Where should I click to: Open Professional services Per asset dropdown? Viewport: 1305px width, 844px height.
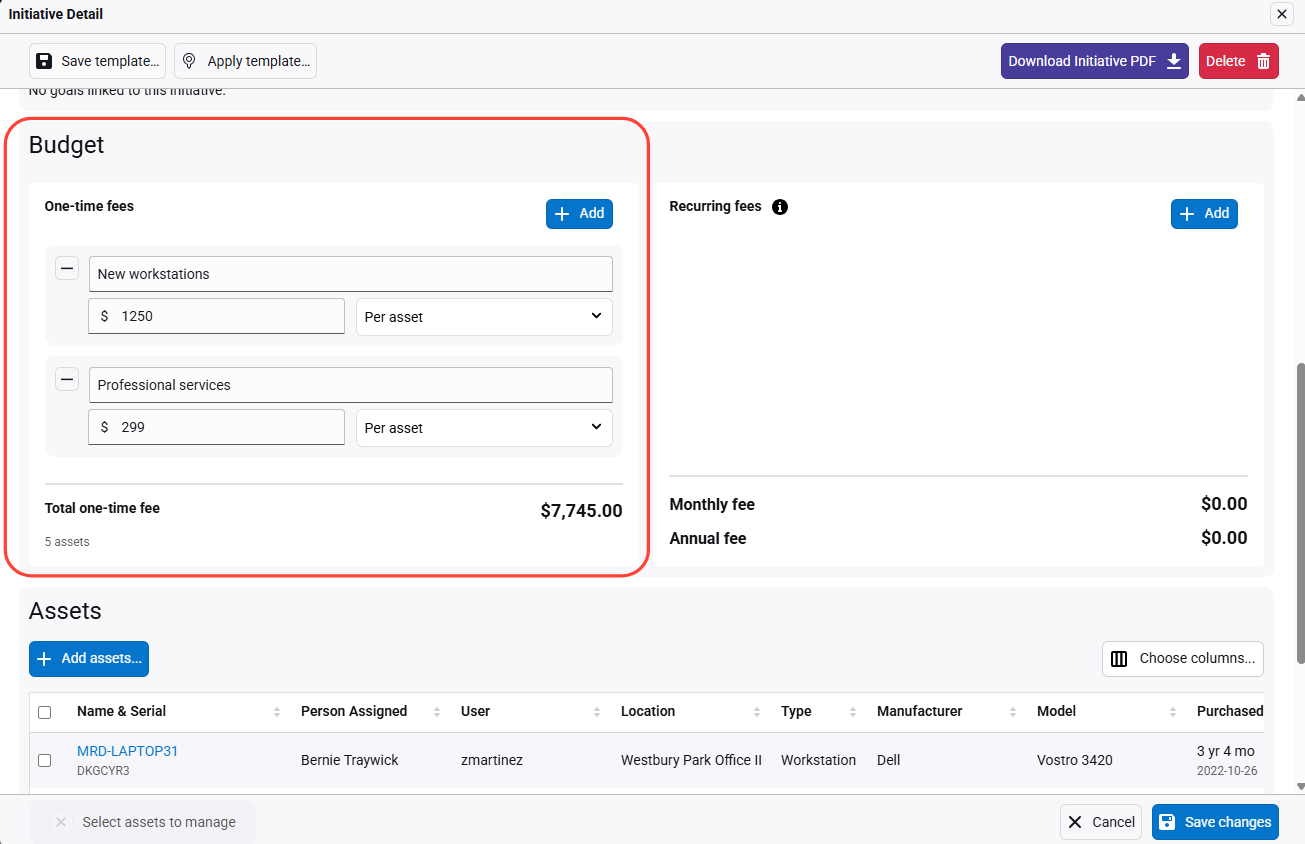point(484,427)
